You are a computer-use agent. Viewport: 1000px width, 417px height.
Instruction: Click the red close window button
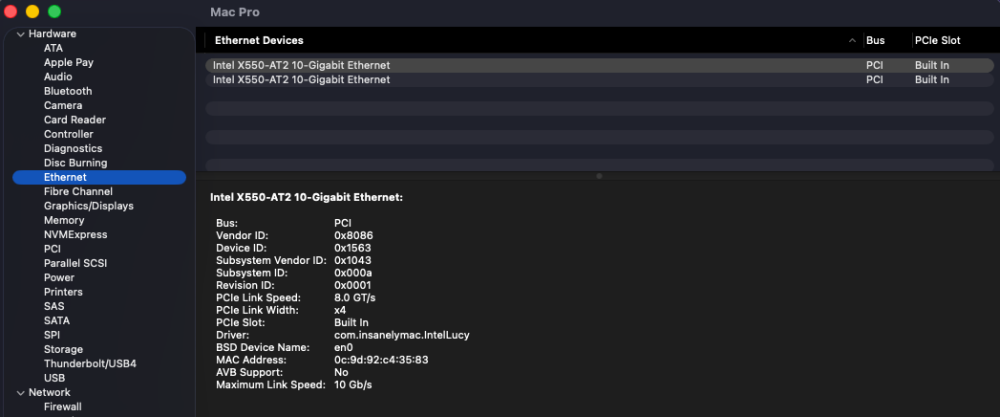[10, 11]
